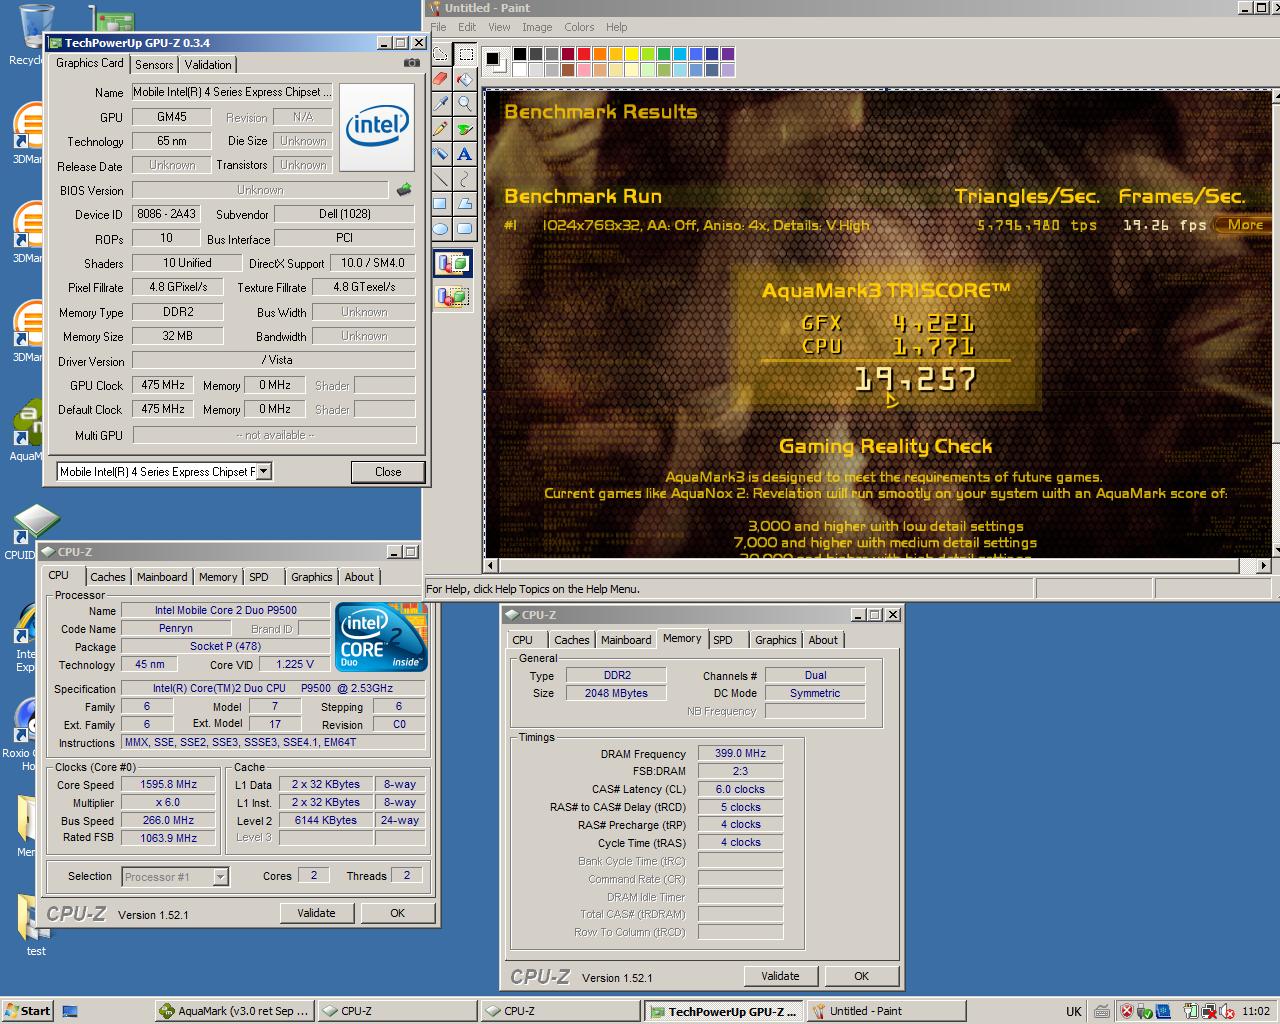Switch to Validation tab in GPU-Z
This screenshot has height=1024, width=1280.
tap(208, 65)
